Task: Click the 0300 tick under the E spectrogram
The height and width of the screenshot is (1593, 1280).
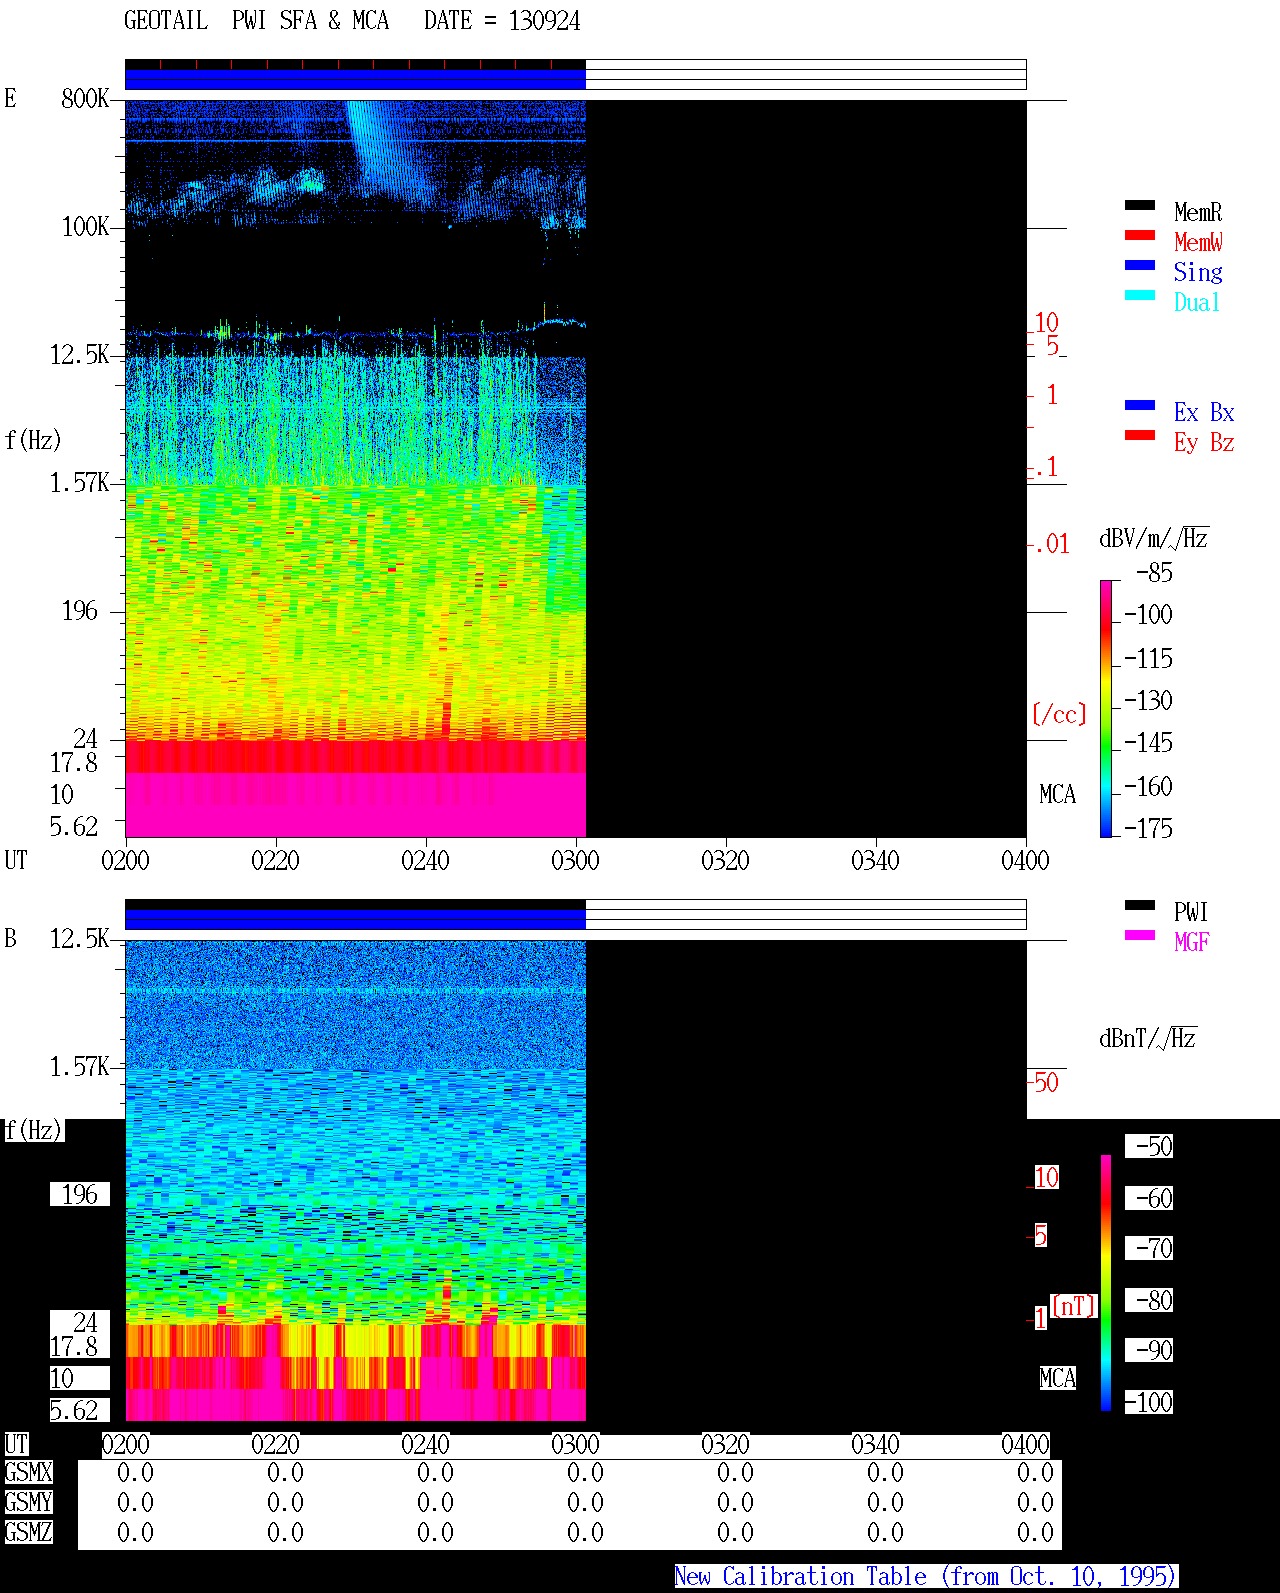Action: [575, 860]
